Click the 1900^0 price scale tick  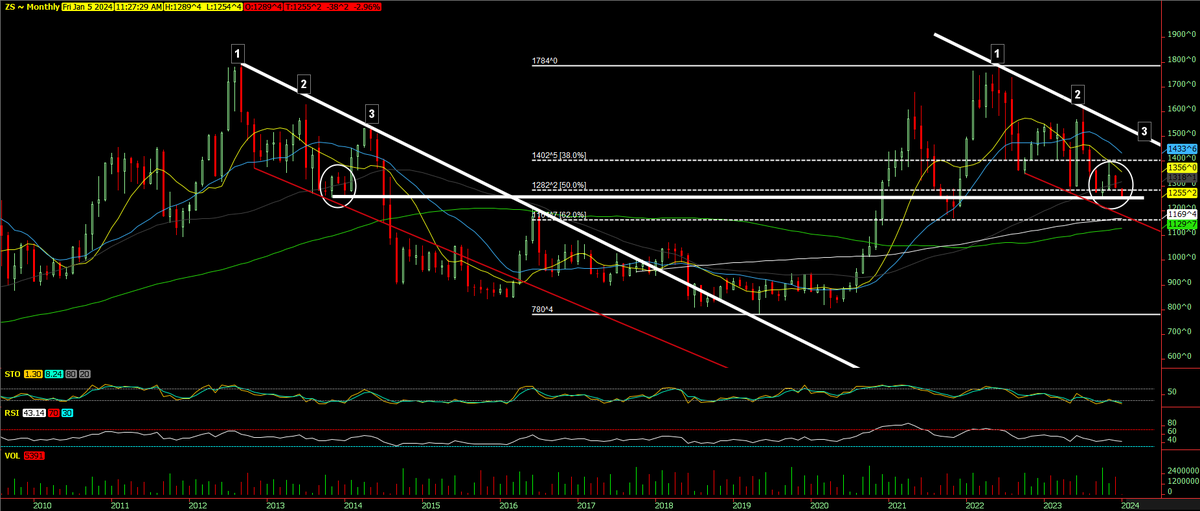(1182, 34)
